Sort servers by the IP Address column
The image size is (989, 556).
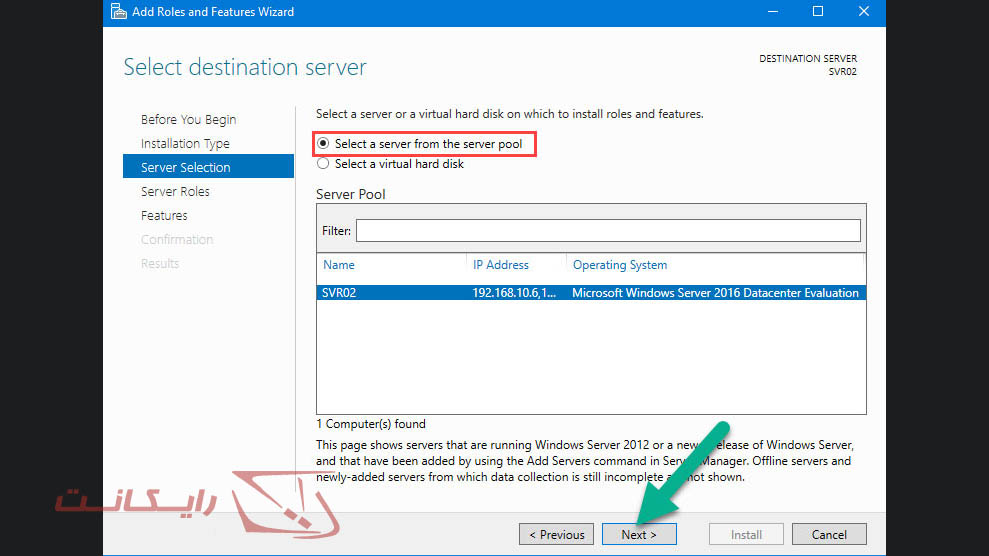[500, 265]
